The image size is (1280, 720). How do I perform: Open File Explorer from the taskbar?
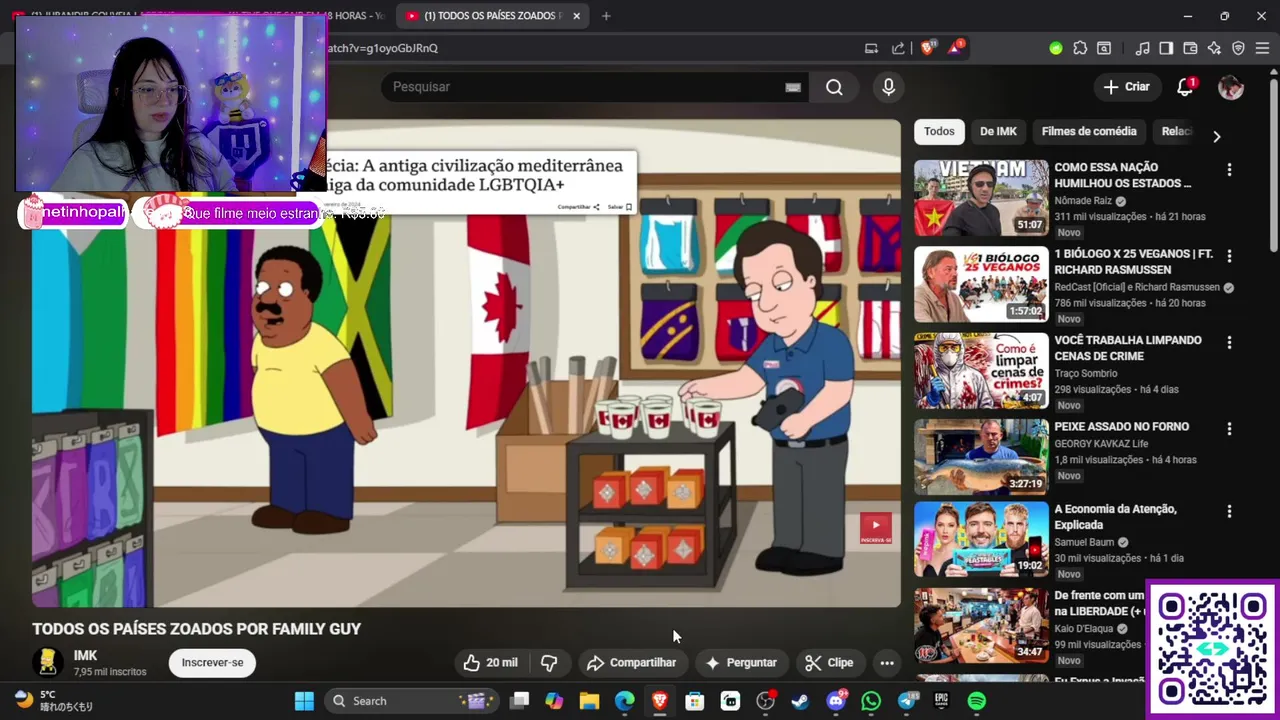tap(589, 701)
